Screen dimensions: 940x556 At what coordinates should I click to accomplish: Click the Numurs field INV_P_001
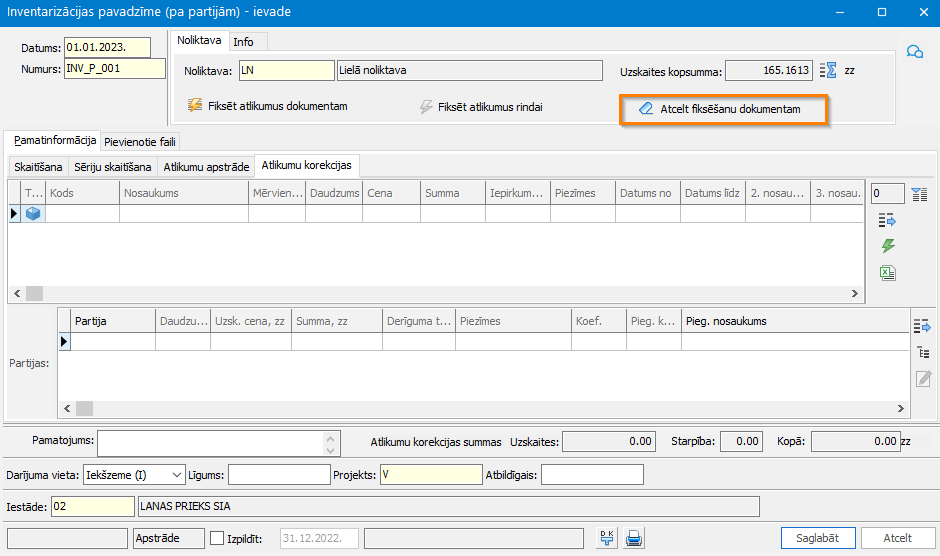(115, 68)
